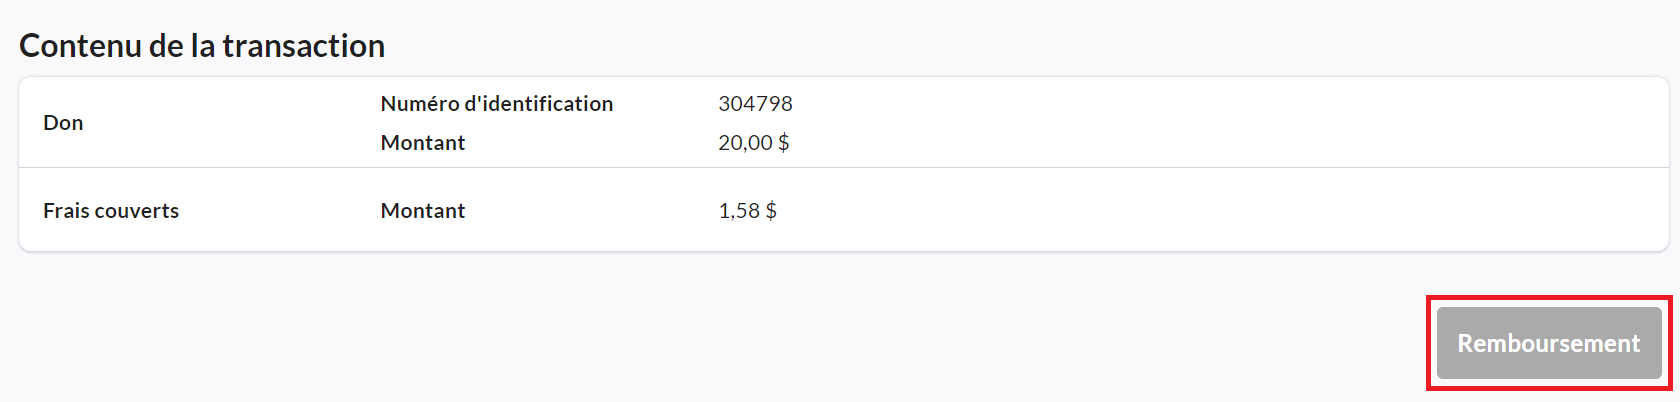Click the dollar sign after 1,58
This screenshot has width=1680, height=402.
tap(771, 211)
